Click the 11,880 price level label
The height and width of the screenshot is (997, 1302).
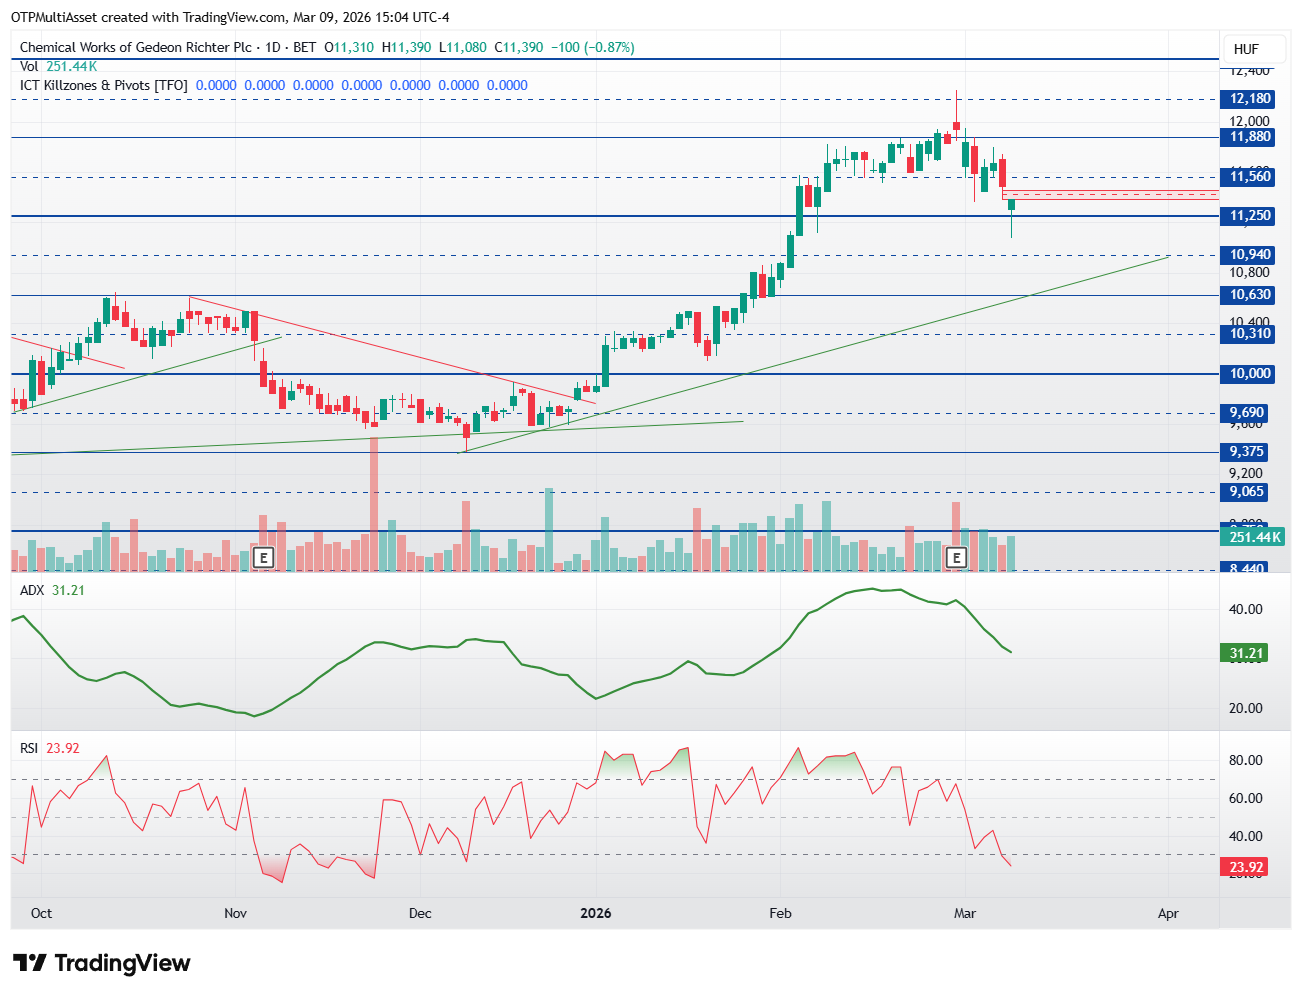(1250, 137)
